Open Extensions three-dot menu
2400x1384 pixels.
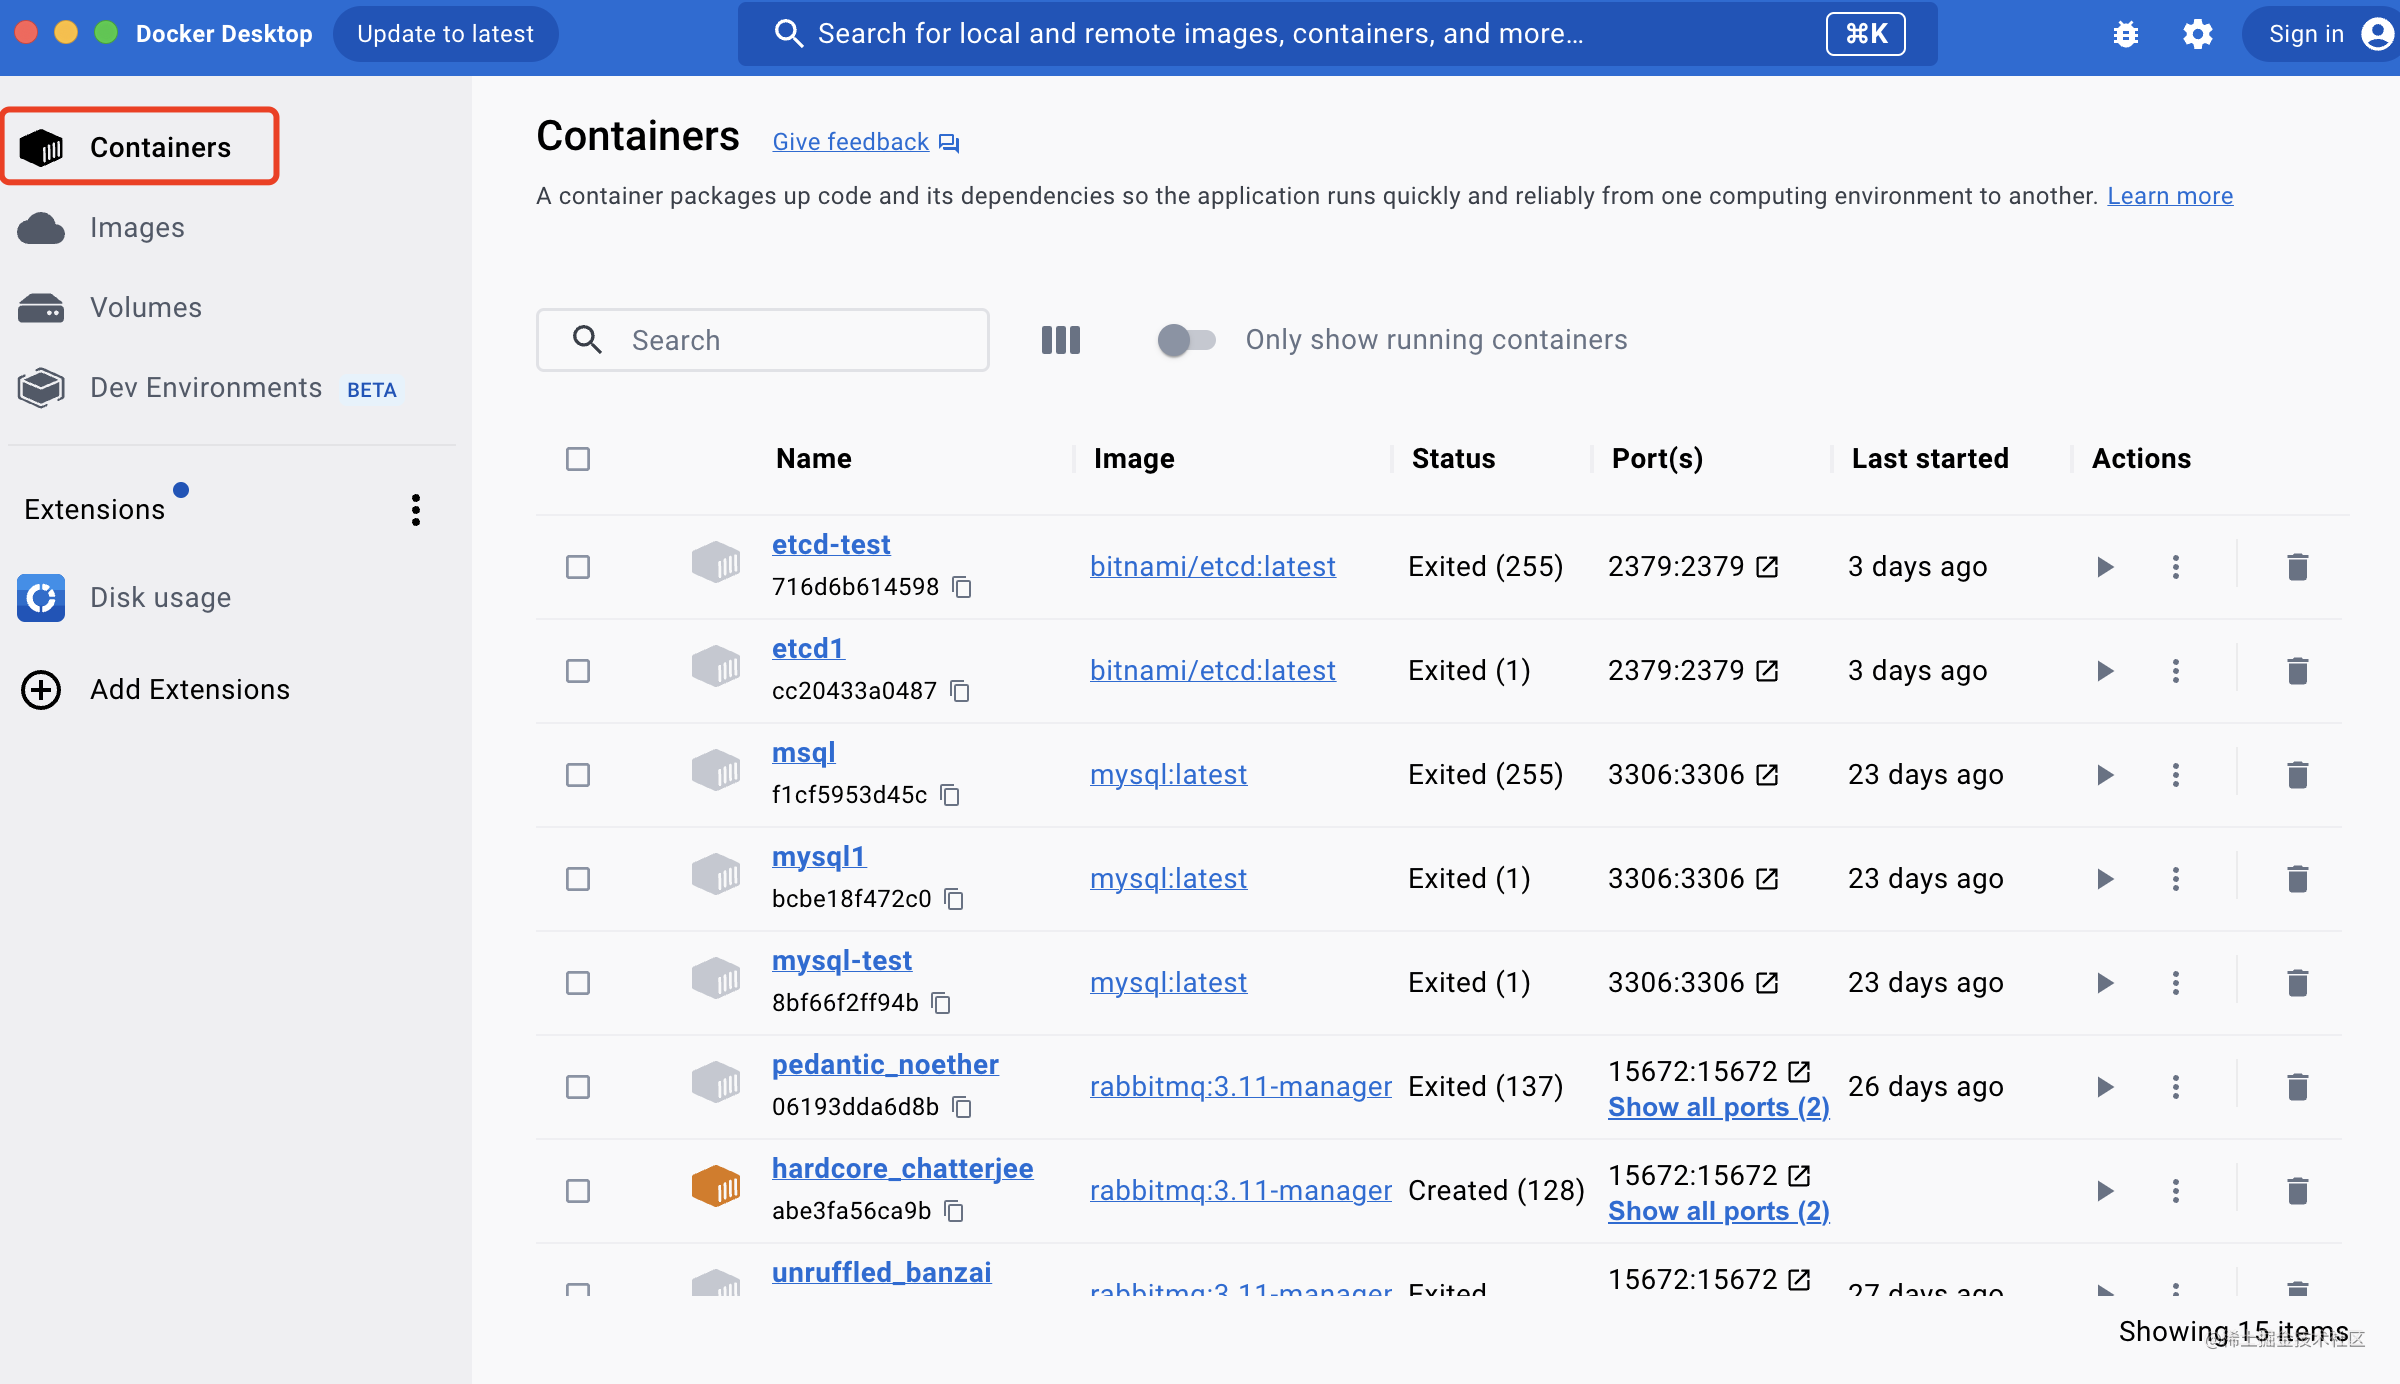coord(416,510)
